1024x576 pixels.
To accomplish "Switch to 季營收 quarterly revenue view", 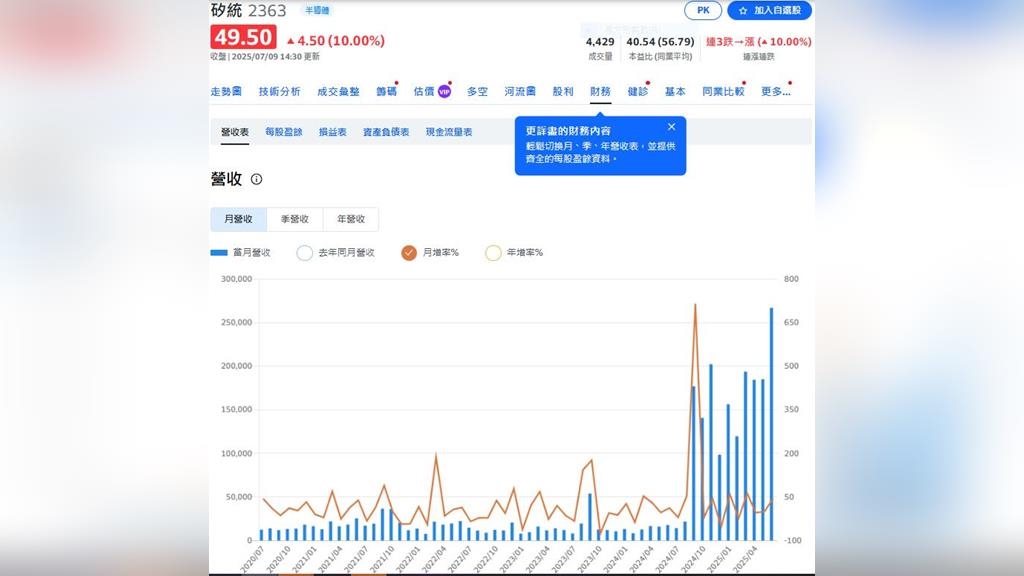I will tap(295, 219).
